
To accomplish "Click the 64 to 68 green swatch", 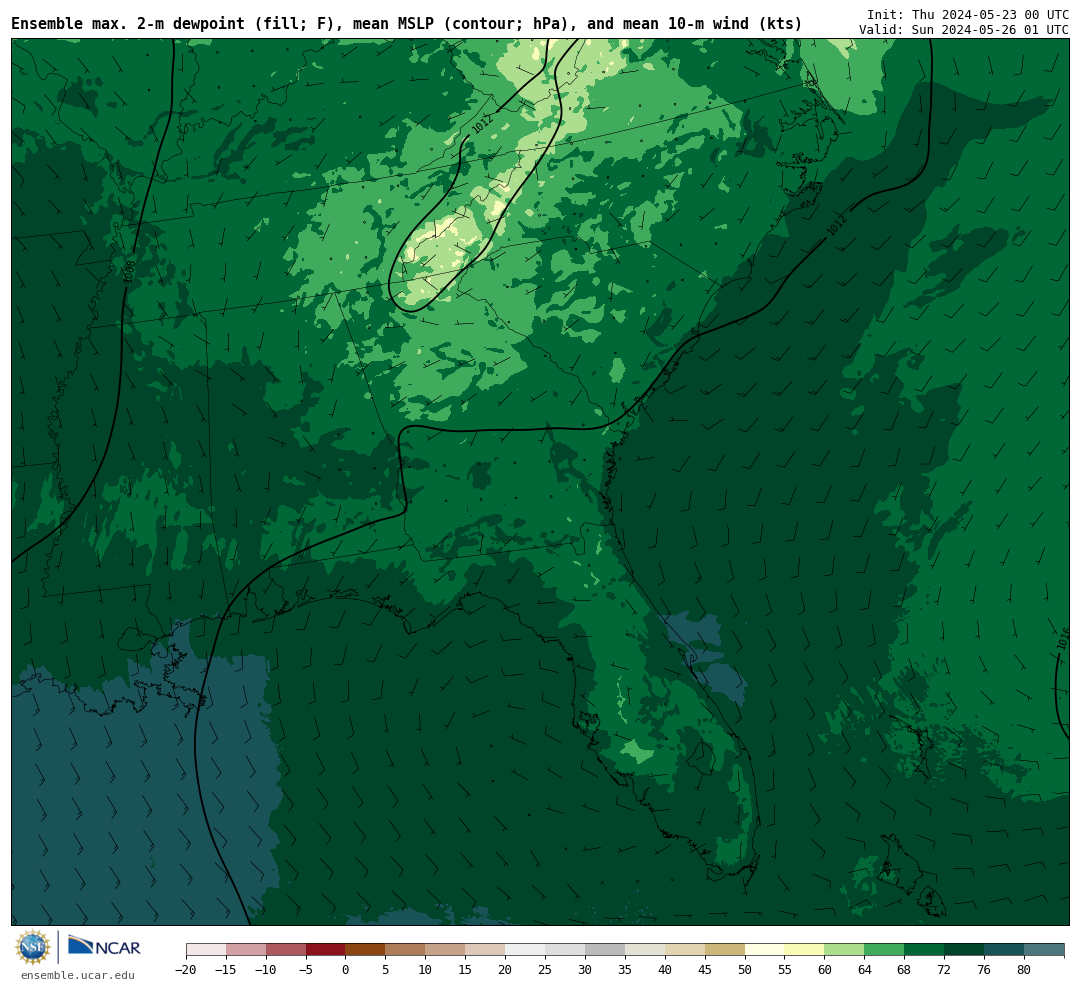I will click(885, 950).
